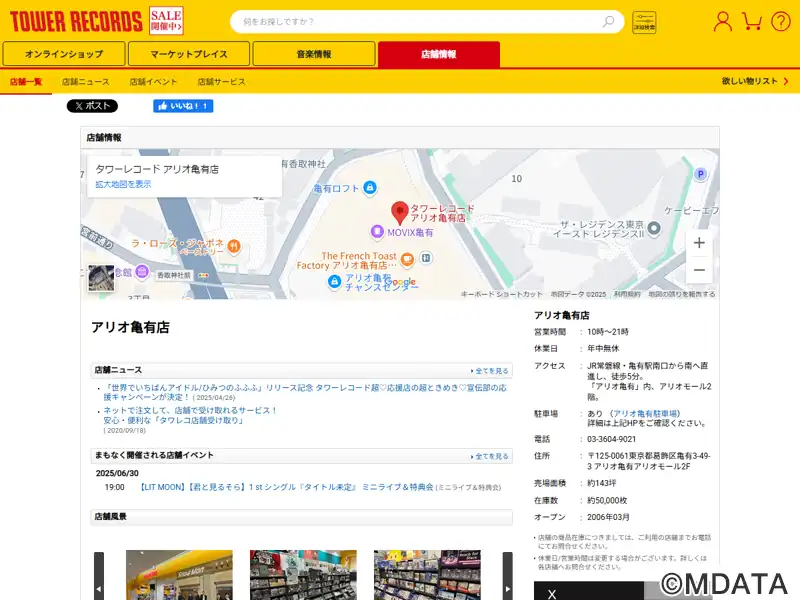Click 利用規約 map footer link
The image size is (800, 600).
[x=627, y=294]
